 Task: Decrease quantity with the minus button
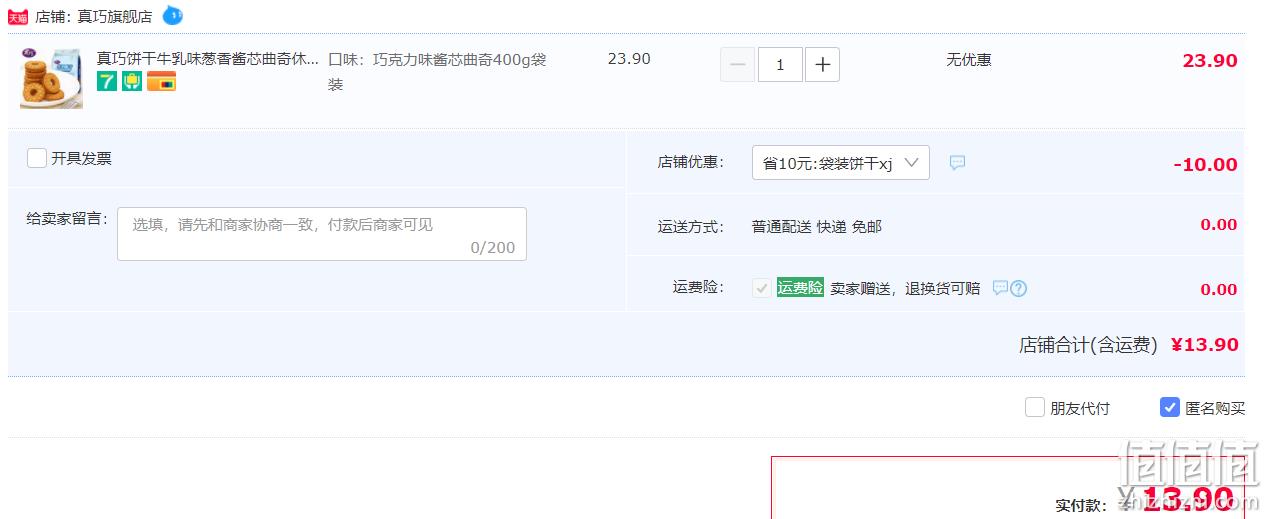coord(738,65)
